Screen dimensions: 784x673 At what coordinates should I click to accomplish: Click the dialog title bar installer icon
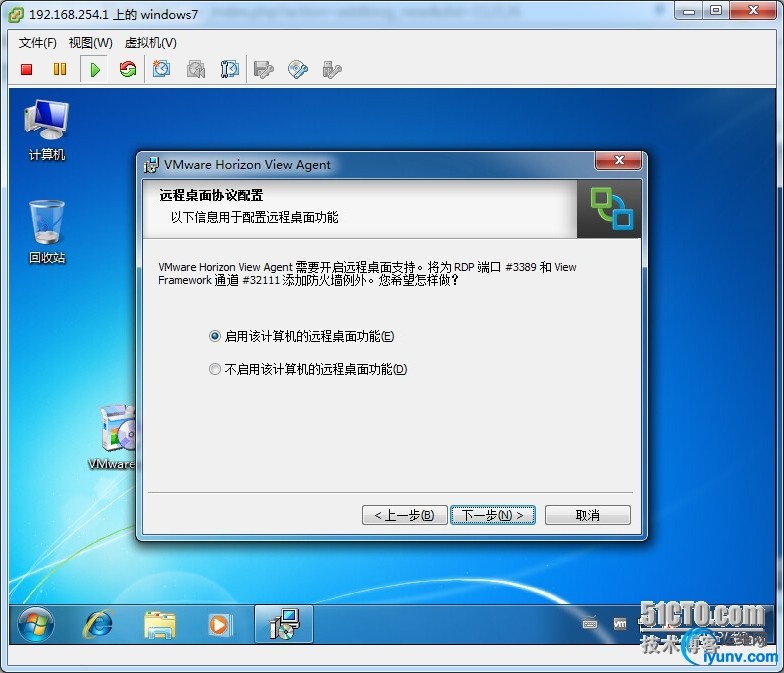(151, 164)
